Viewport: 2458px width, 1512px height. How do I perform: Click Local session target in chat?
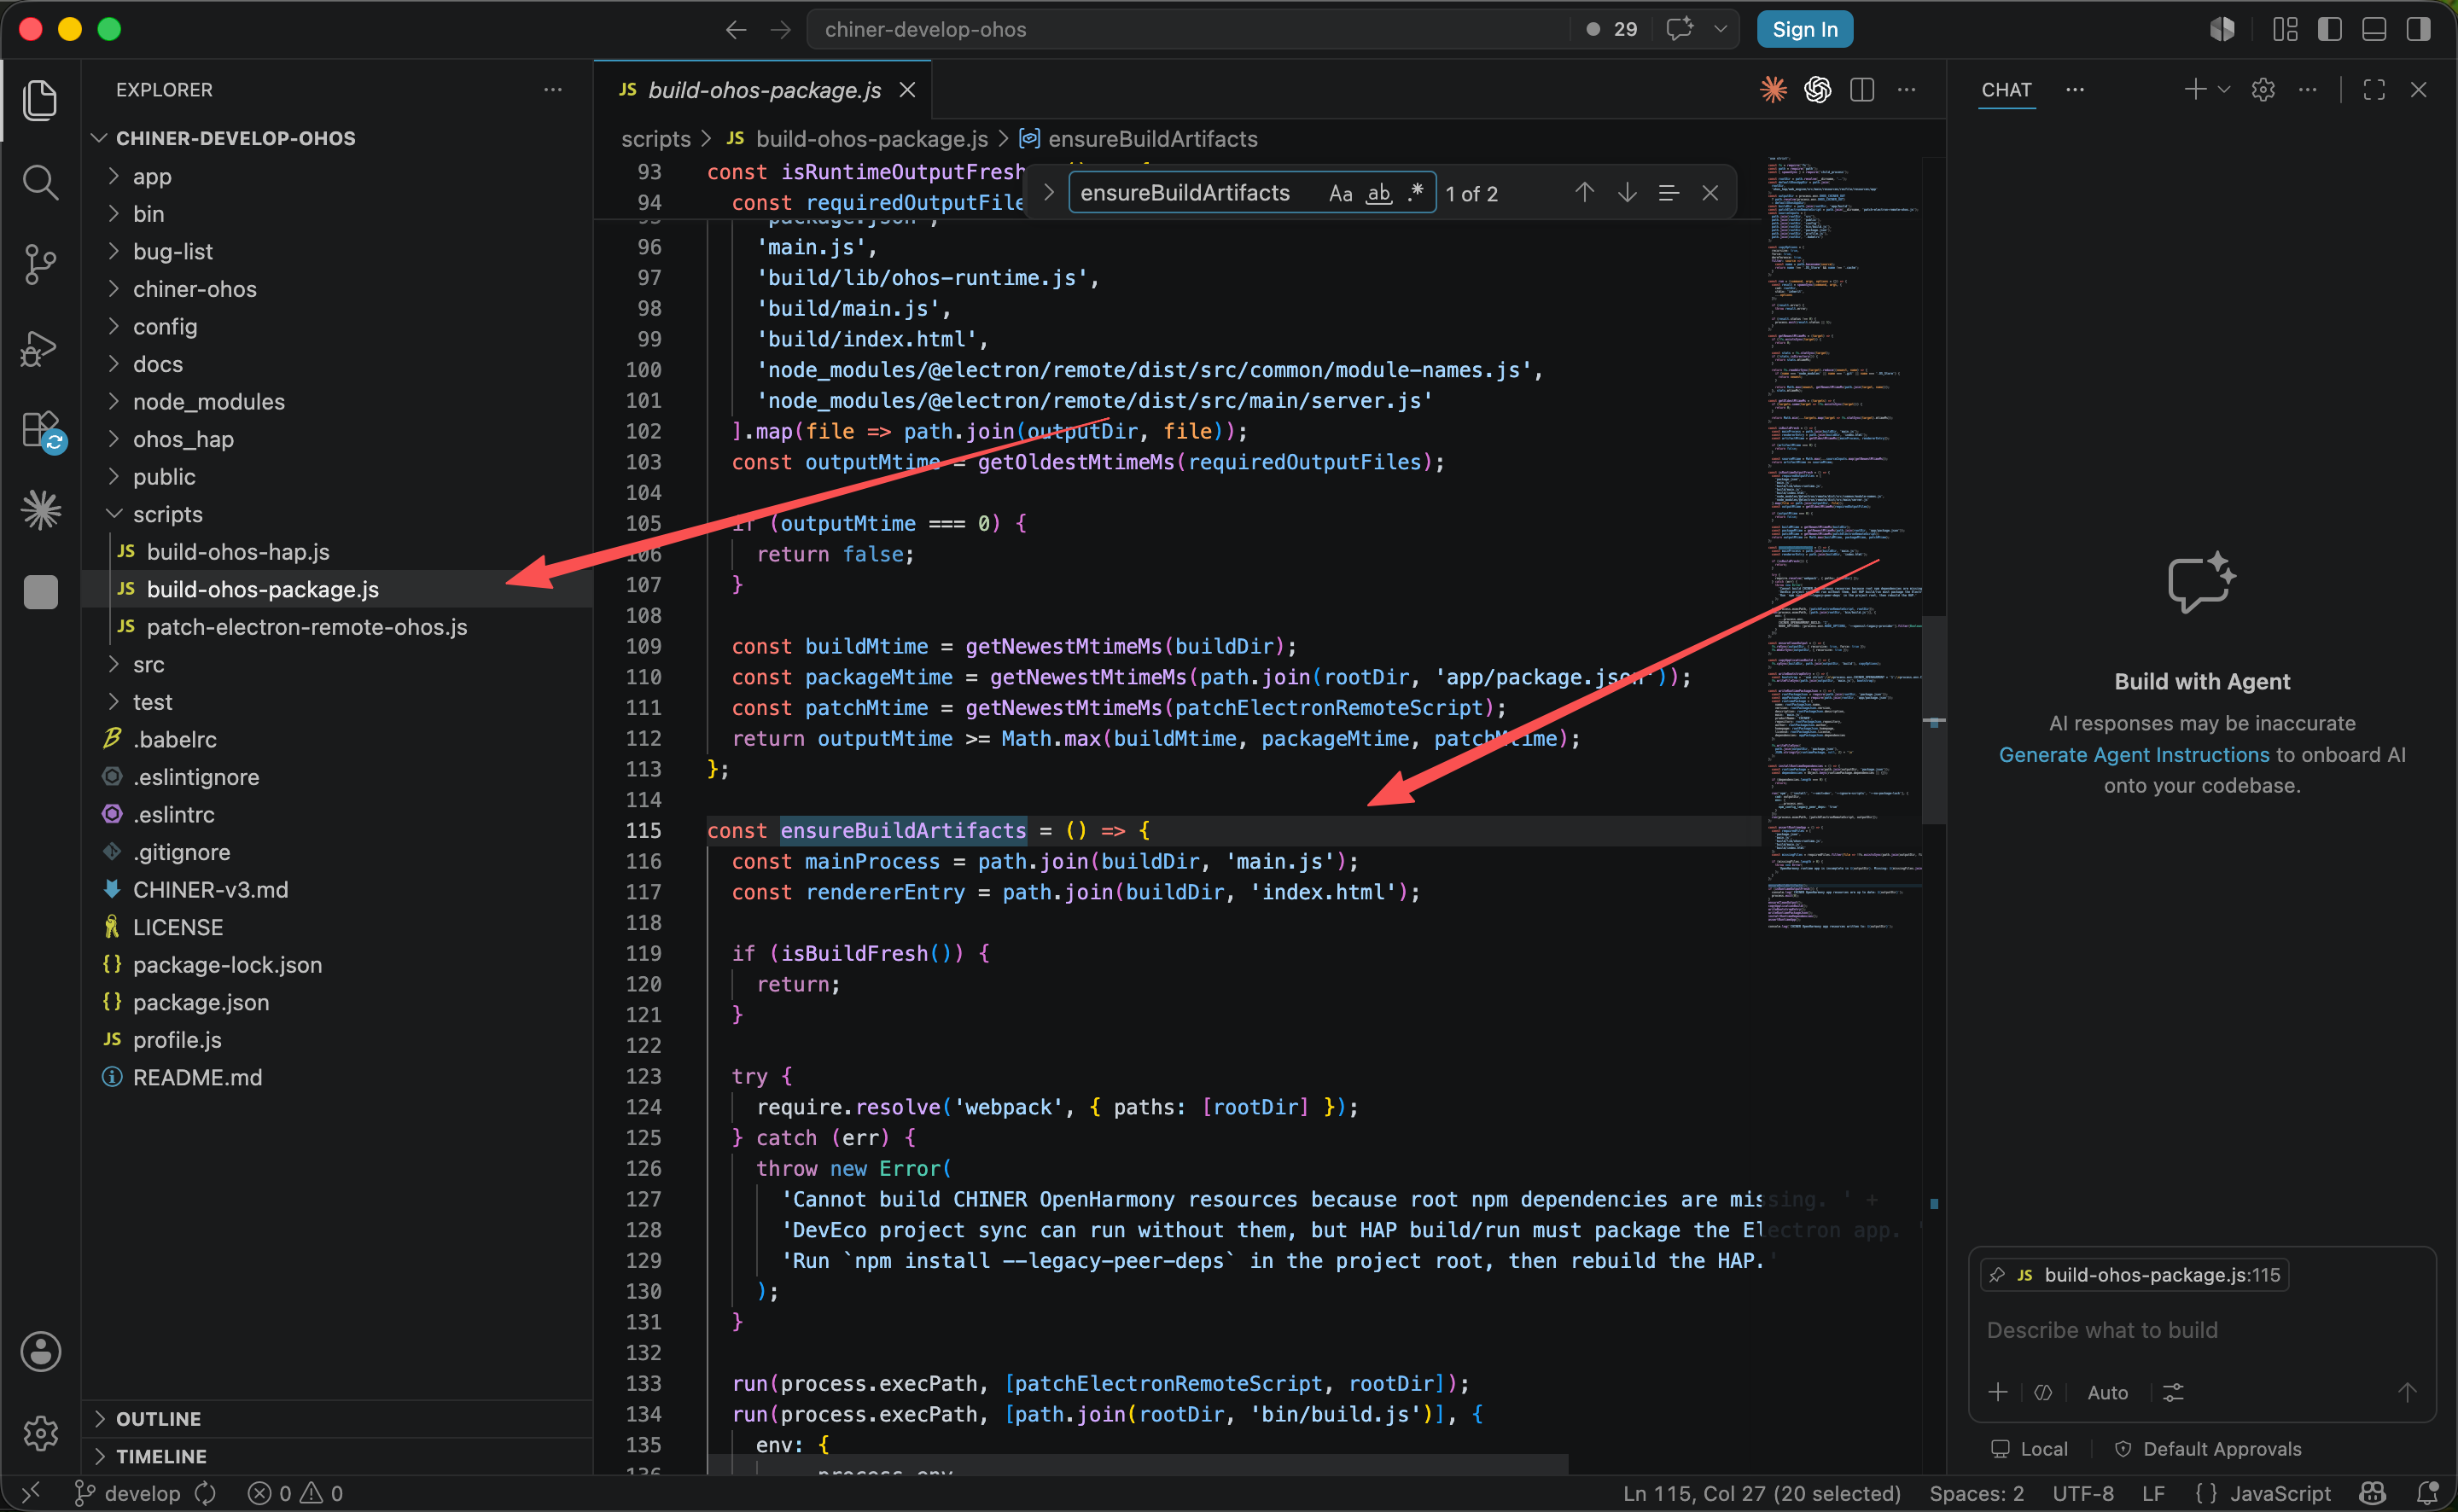[x=2029, y=1449]
